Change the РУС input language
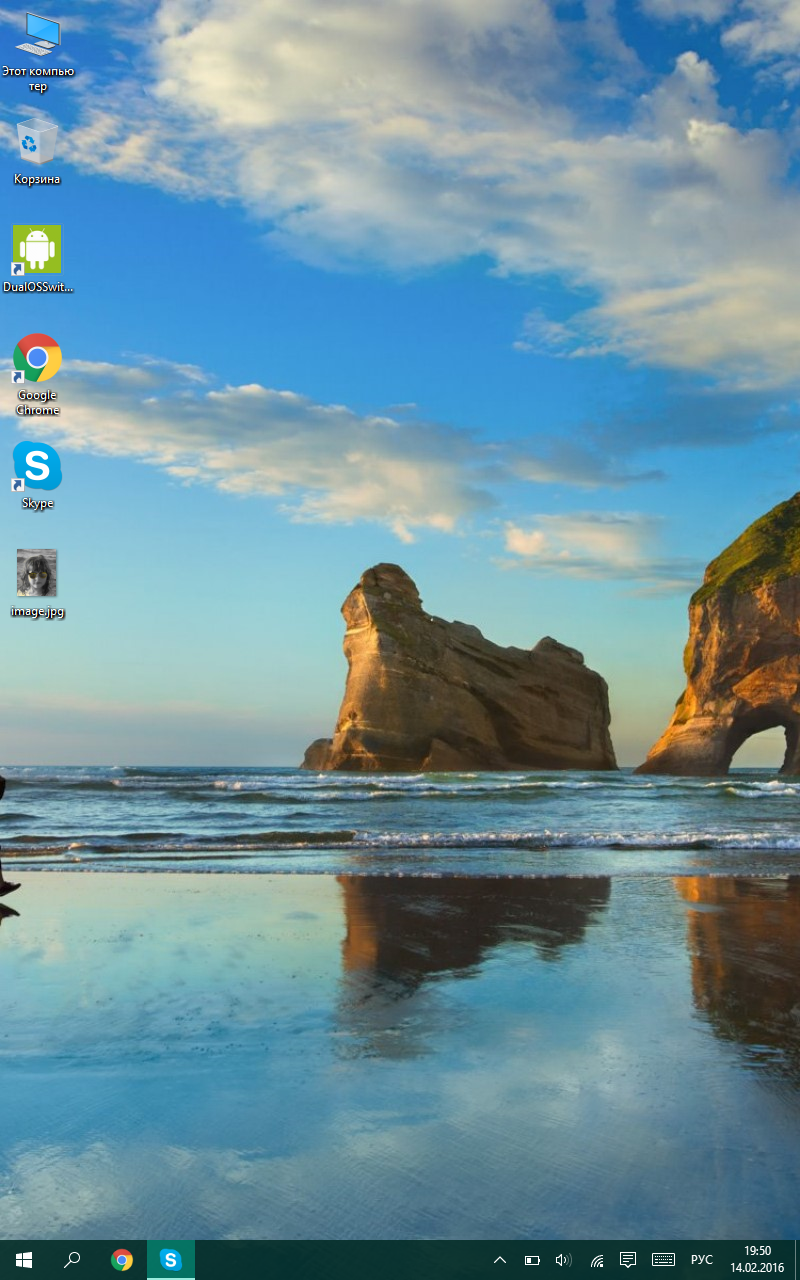Viewport: 800px width, 1280px height. pyautogui.click(x=702, y=1260)
